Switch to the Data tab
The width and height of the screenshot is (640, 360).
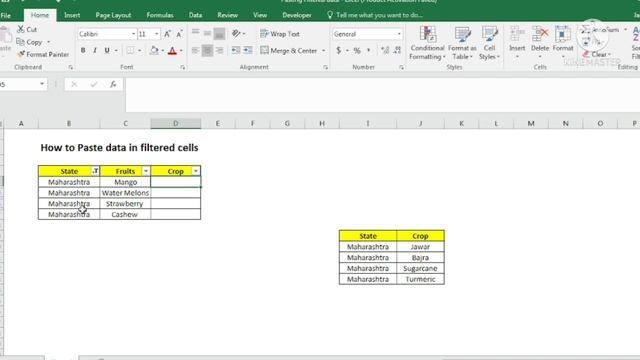[195, 15]
